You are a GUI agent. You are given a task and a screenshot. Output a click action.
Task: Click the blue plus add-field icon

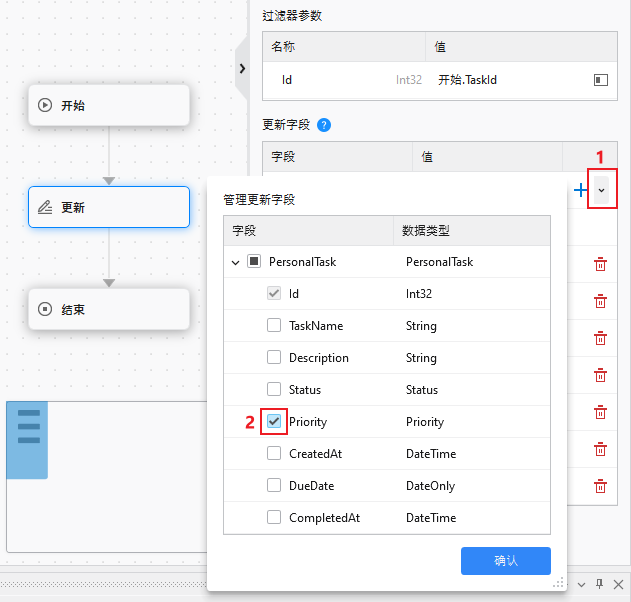tap(582, 190)
